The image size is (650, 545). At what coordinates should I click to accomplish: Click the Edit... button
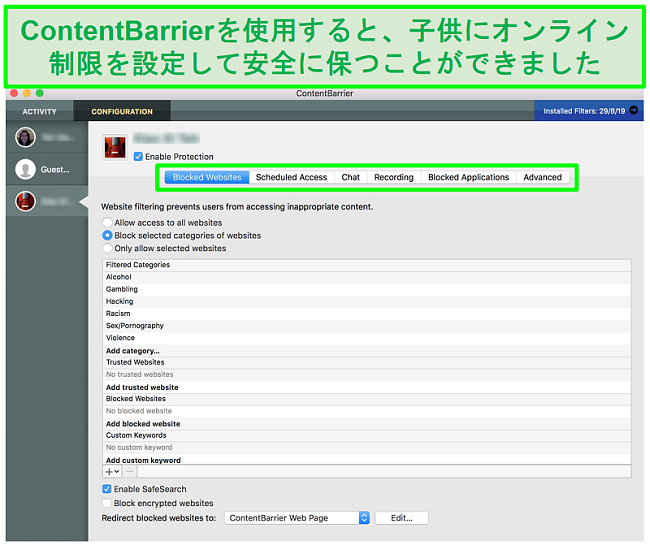[x=402, y=518]
